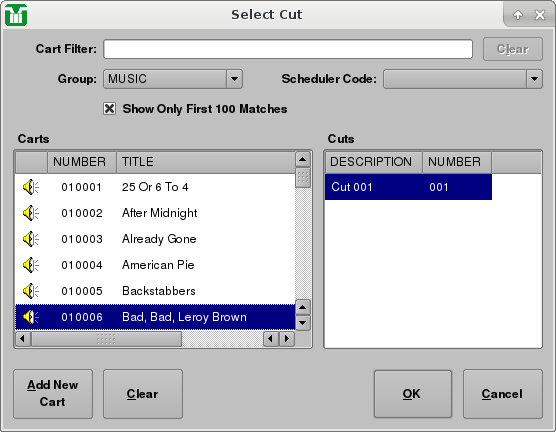Click Add New Cart button
This screenshot has width=556, height=432.
(53, 394)
